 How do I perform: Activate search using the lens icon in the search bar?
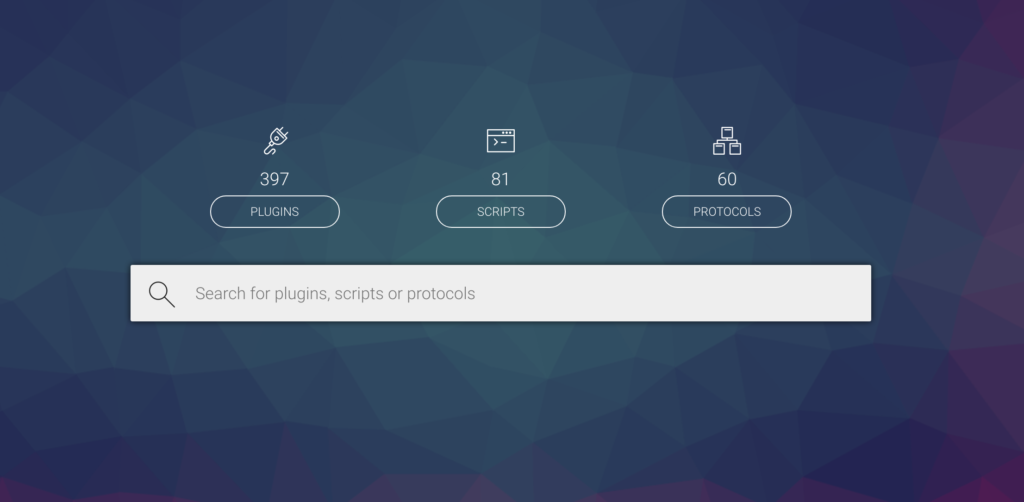point(161,294)
